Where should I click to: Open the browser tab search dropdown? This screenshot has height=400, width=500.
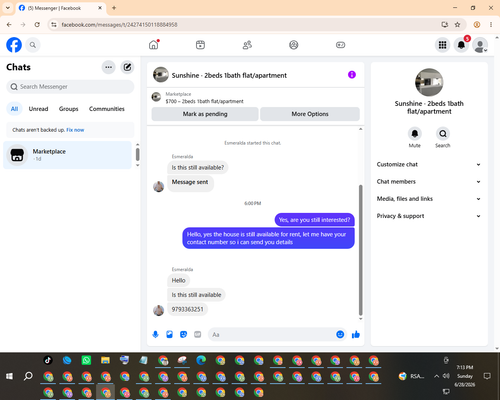pyautogui.click(x=8, y=8)
